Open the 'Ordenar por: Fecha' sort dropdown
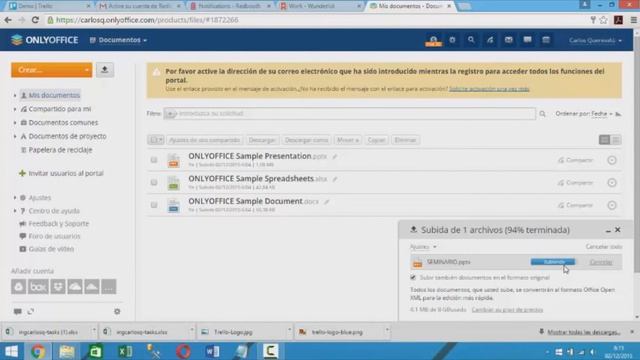 click(x=584, y=114)
